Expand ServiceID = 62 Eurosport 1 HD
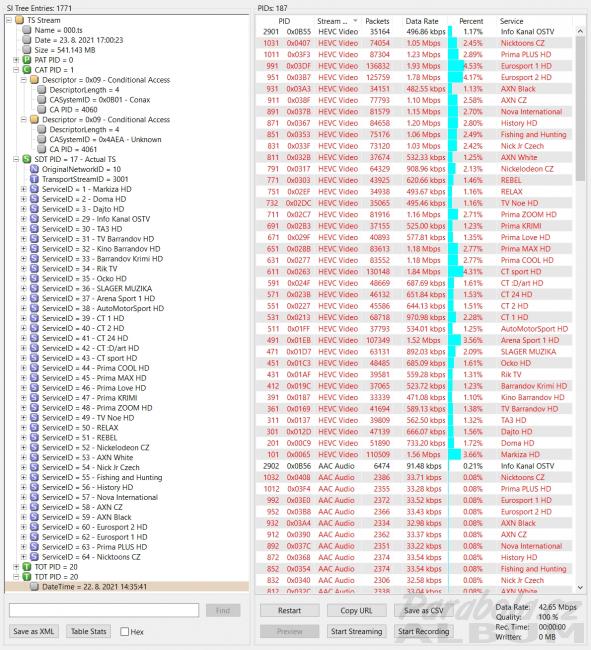 coord(24,537)
